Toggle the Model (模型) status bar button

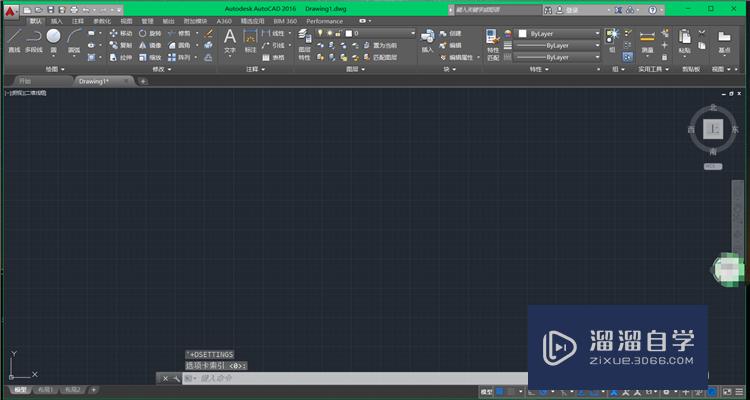coord(486,392)
